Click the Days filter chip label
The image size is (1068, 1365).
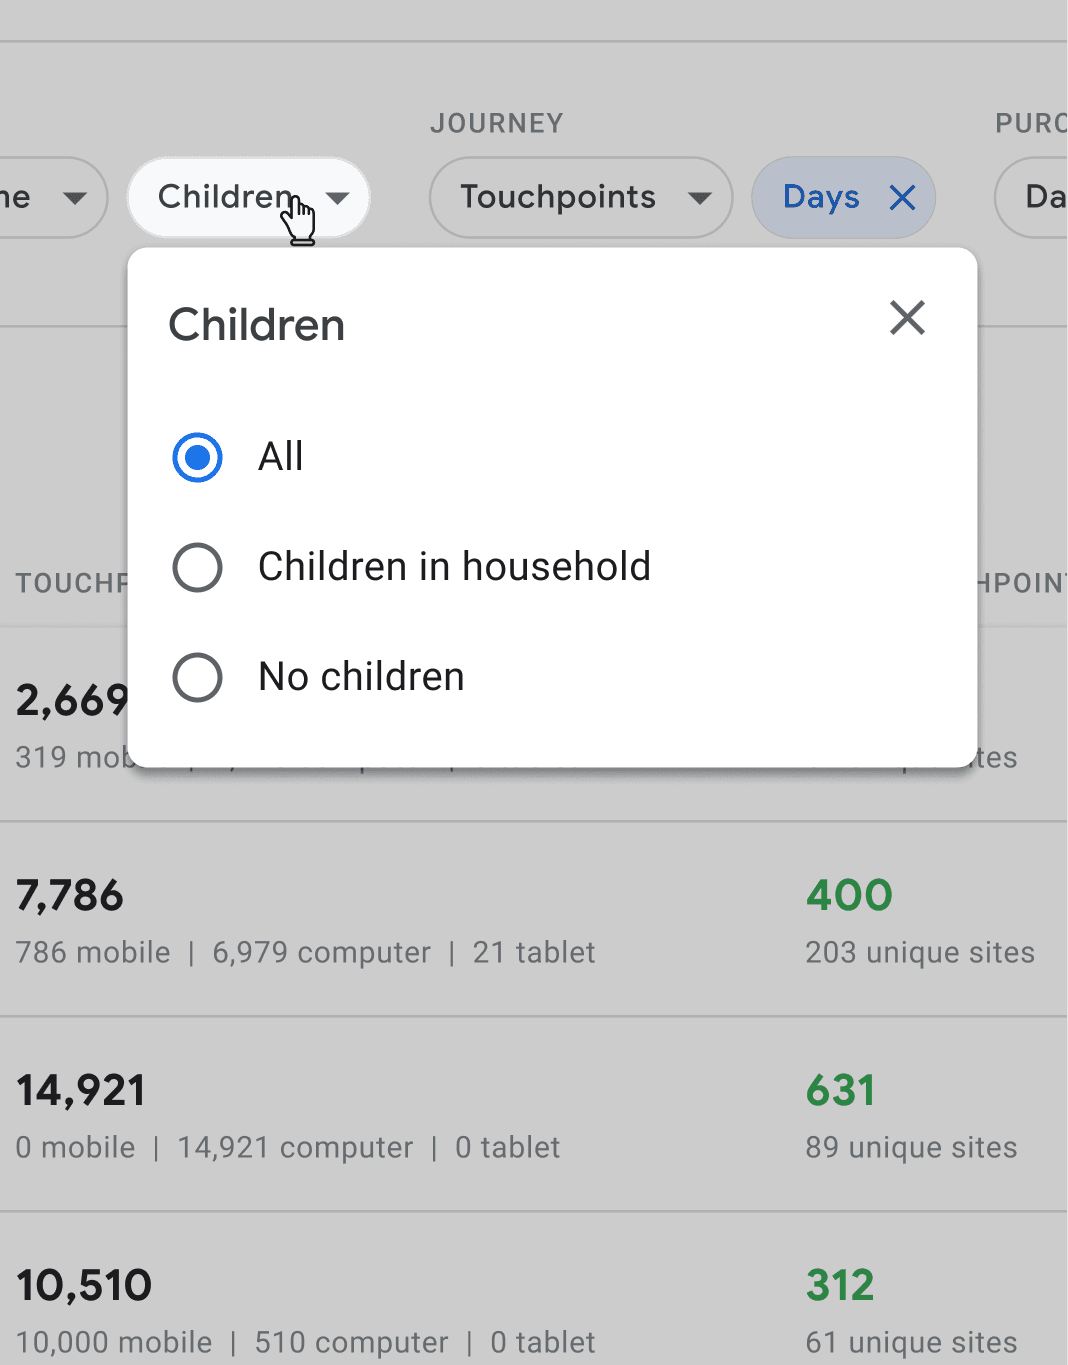pyautogui.click(x=821, y=198)
